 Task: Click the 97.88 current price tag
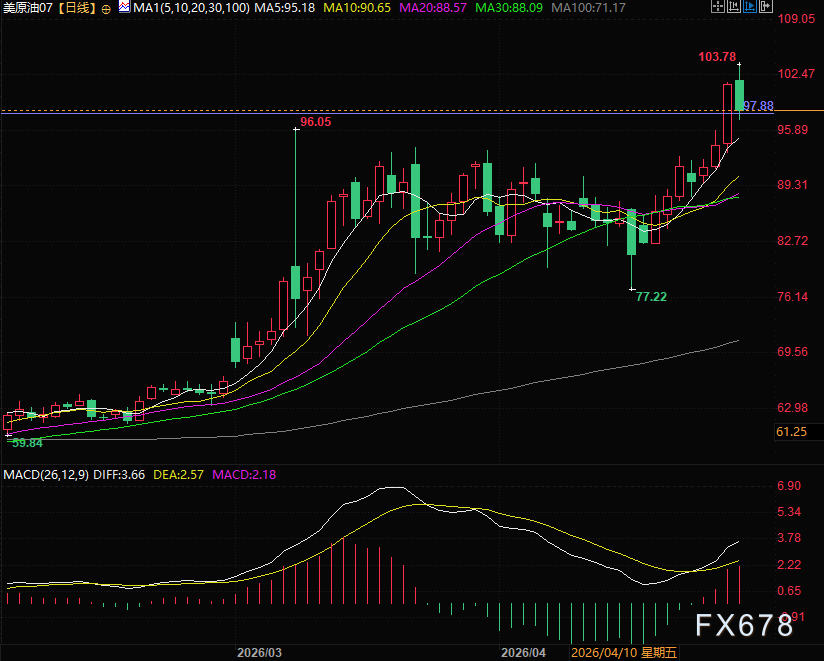point(758,106)
